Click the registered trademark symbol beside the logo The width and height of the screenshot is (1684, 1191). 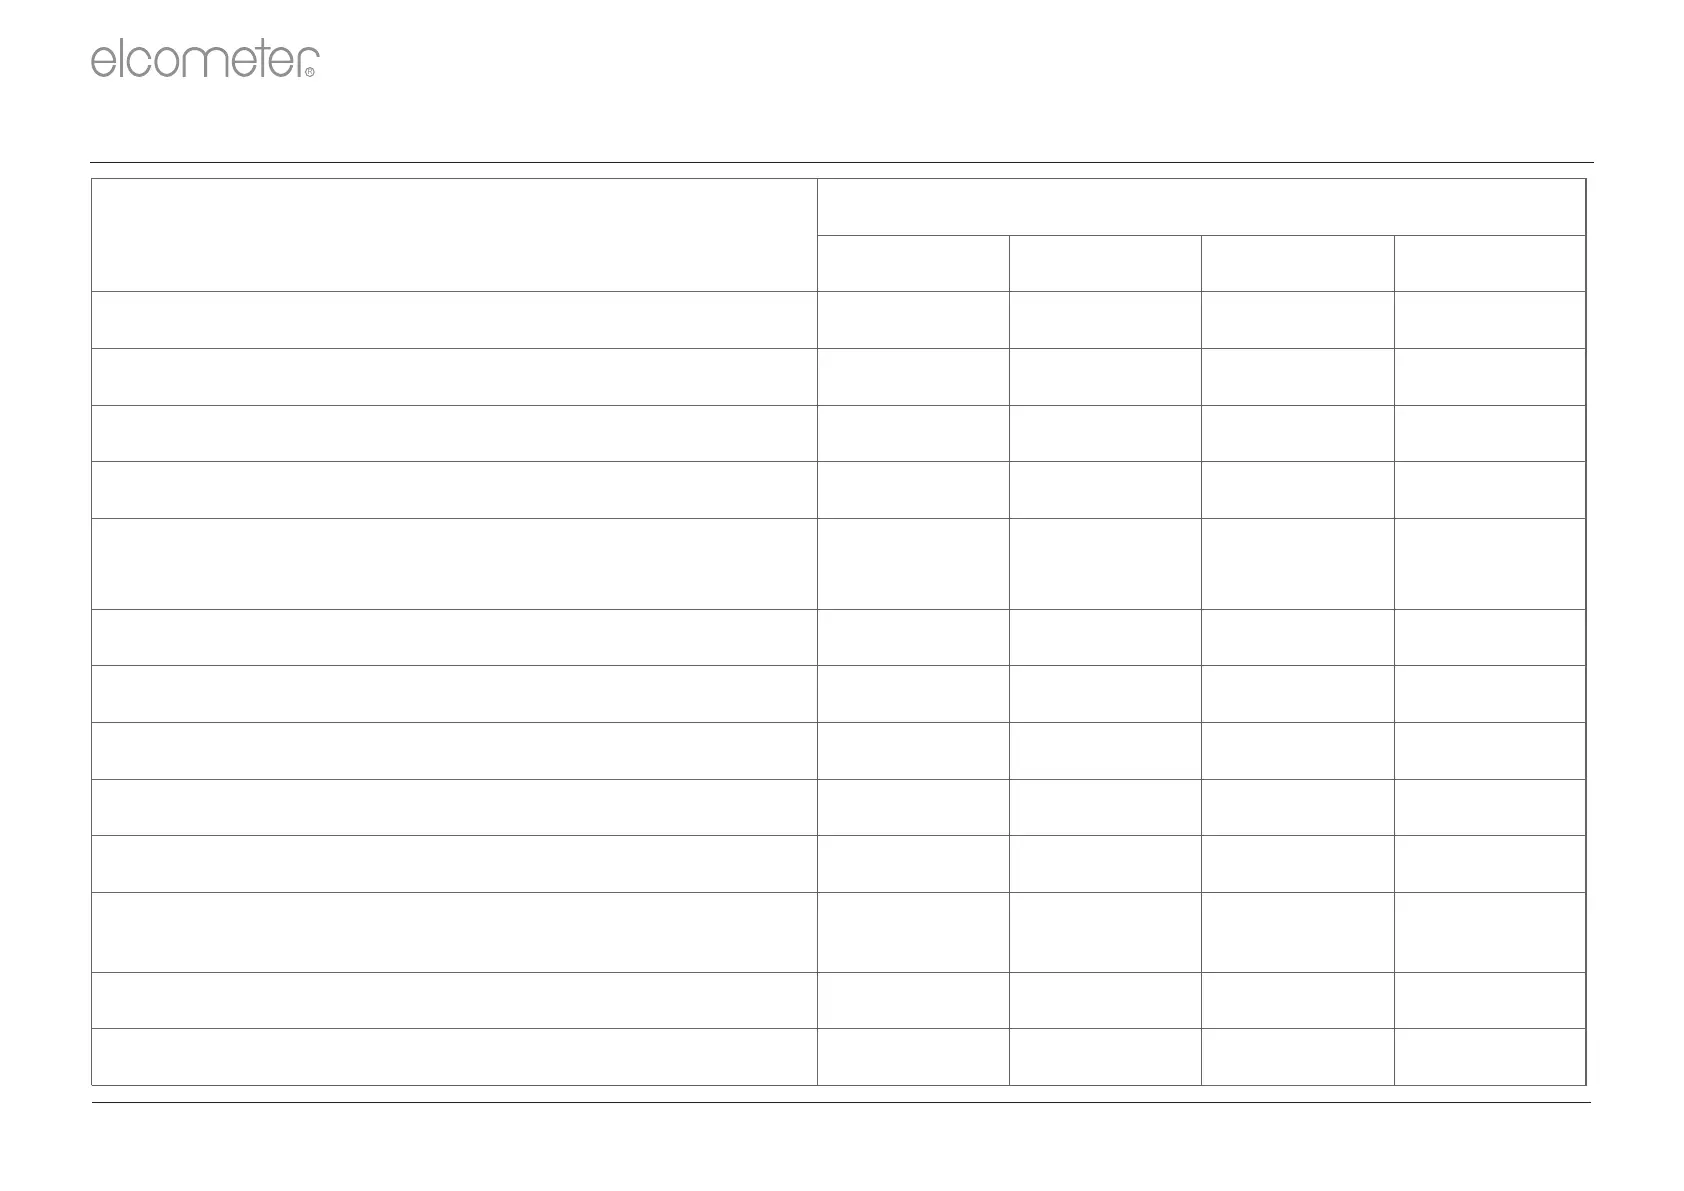310,72
